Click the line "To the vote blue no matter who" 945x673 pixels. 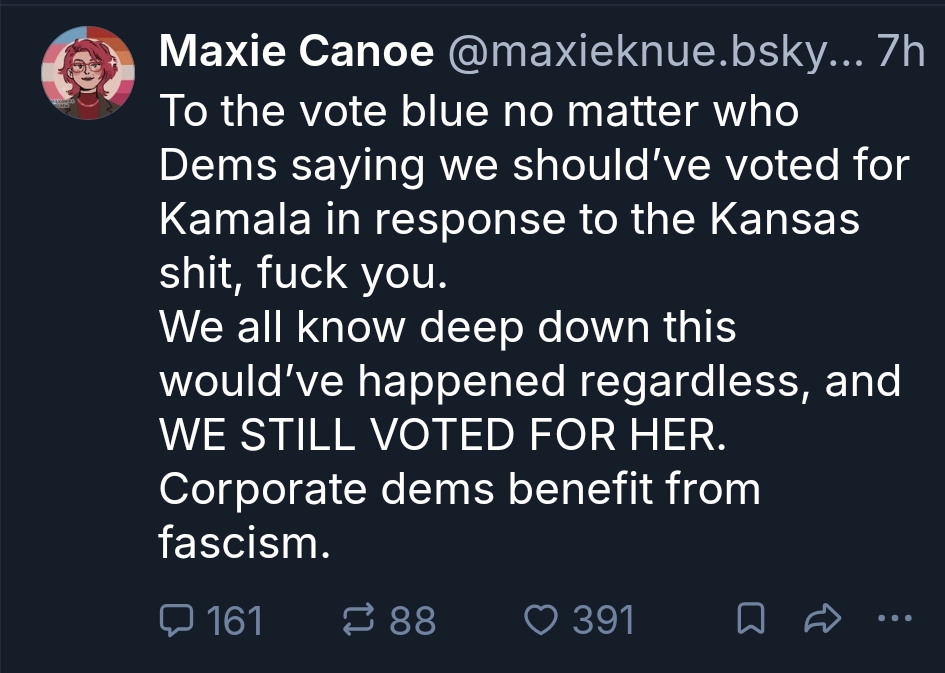(480, 111)
